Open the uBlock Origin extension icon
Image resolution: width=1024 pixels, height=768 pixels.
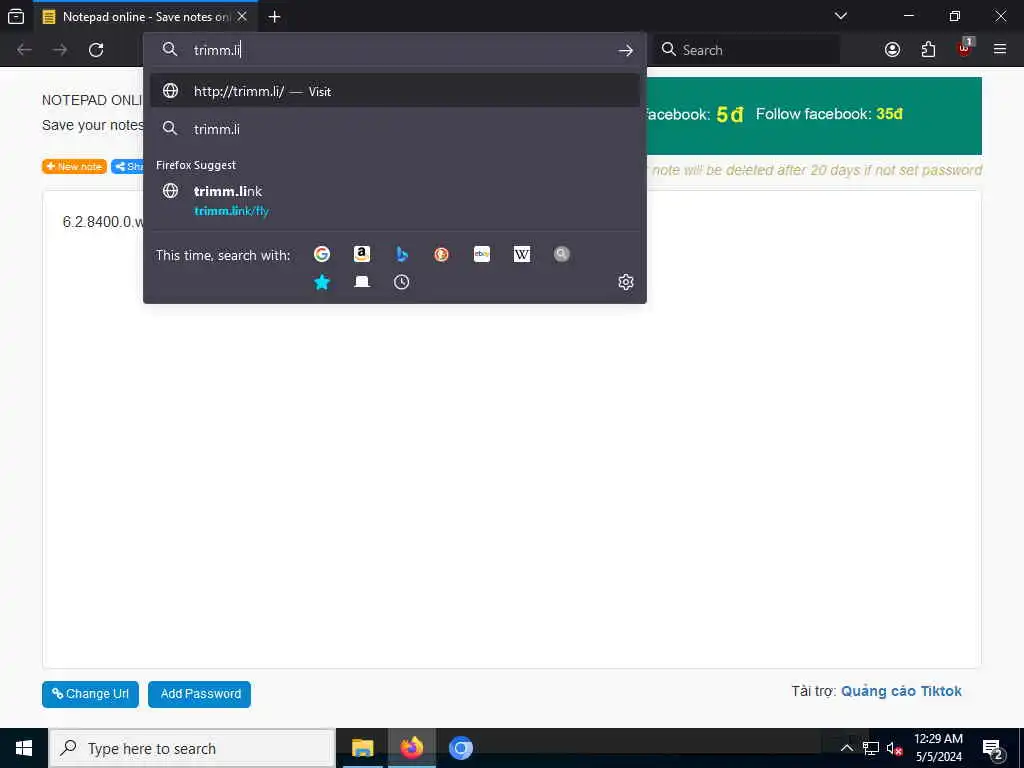tap(965, 48)
